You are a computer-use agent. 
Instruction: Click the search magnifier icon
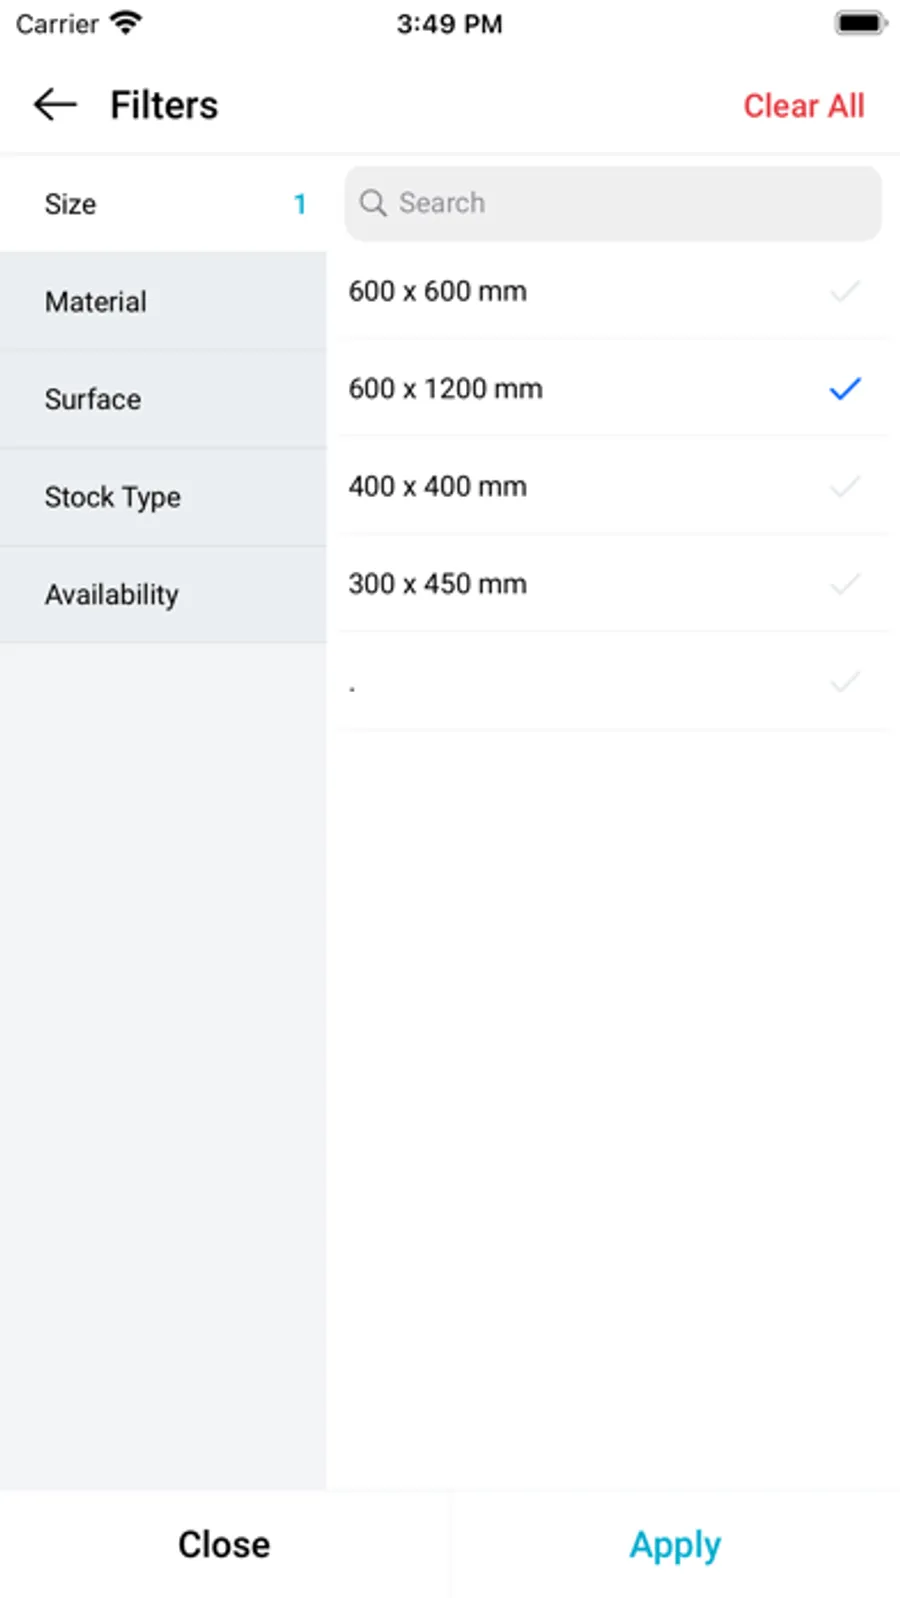[x=373, y=203]
